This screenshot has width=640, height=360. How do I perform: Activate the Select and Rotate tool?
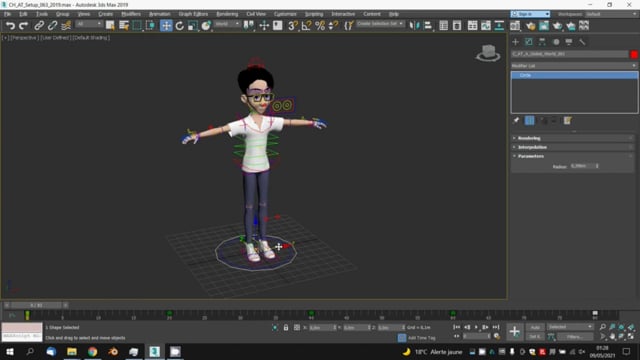click(180, 26)
